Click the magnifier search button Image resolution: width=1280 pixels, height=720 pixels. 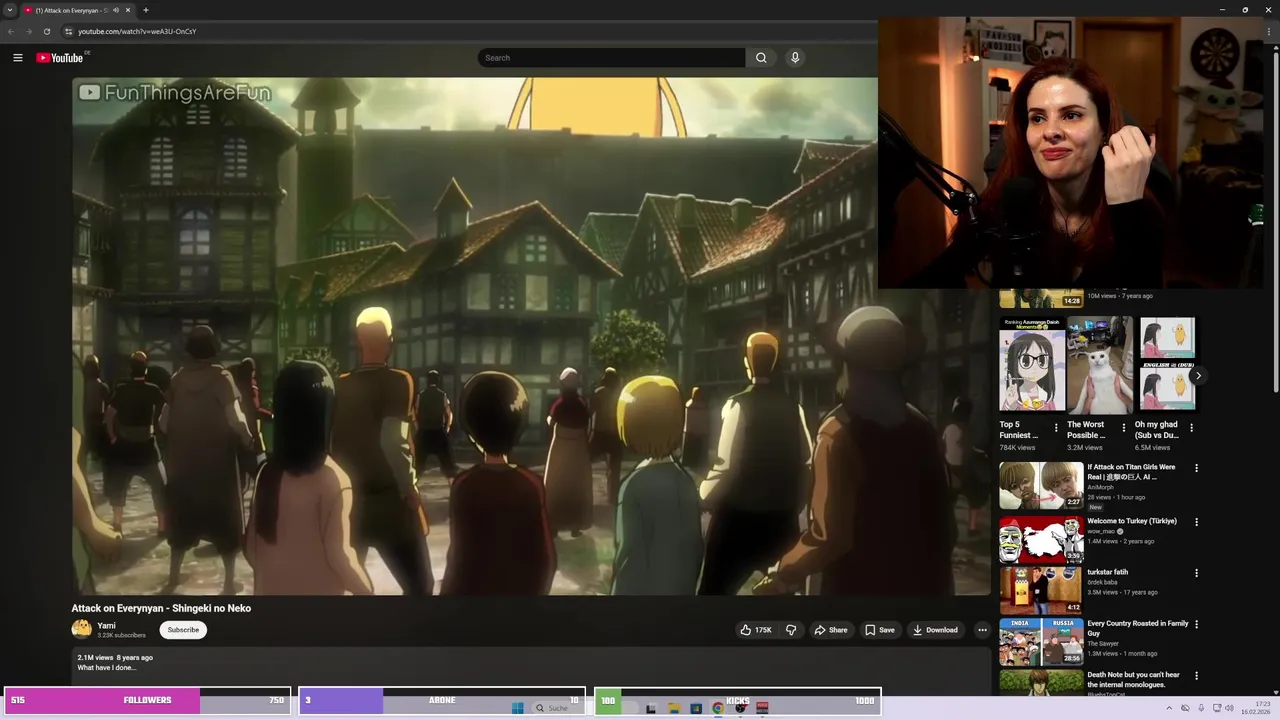761,58
